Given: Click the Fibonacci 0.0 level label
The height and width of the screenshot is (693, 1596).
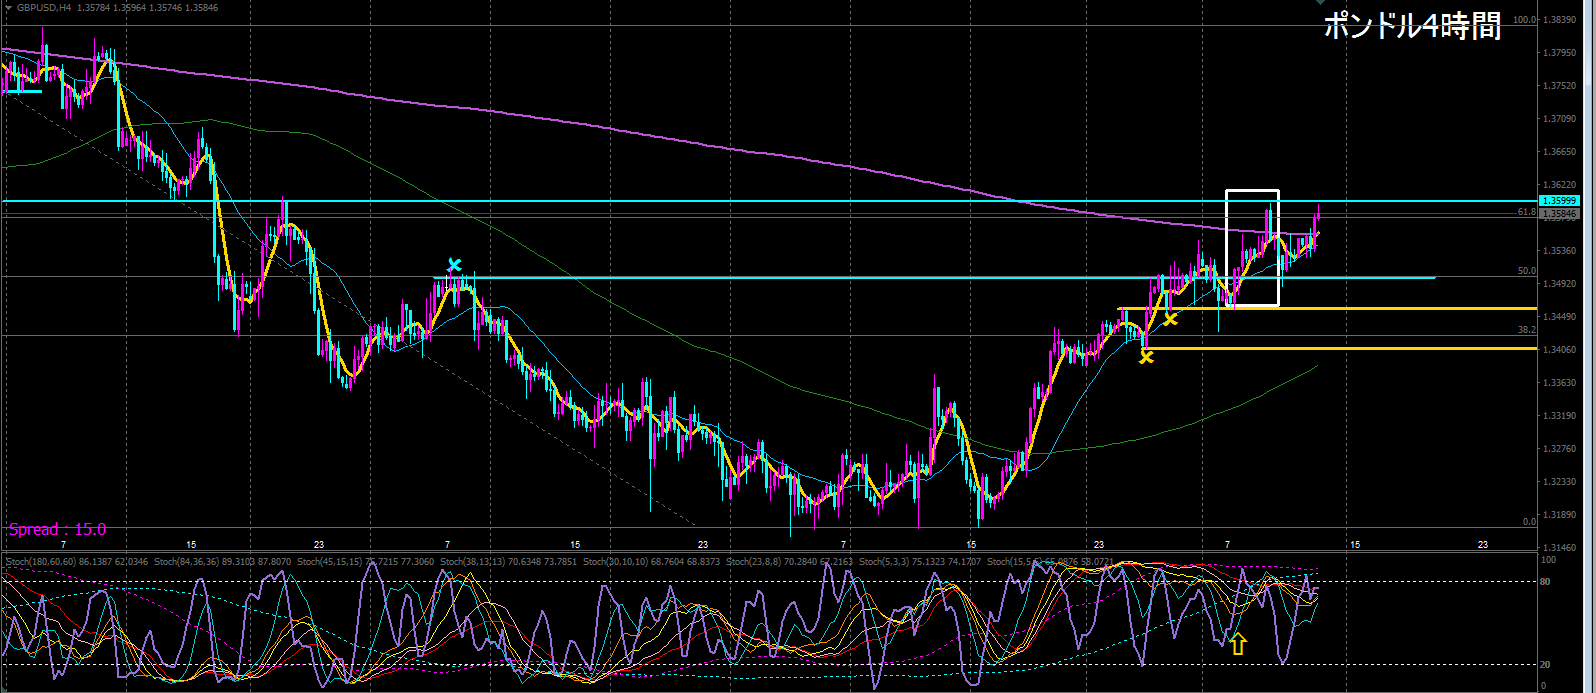Looking at the screenshot, I should pos(1529,521).
